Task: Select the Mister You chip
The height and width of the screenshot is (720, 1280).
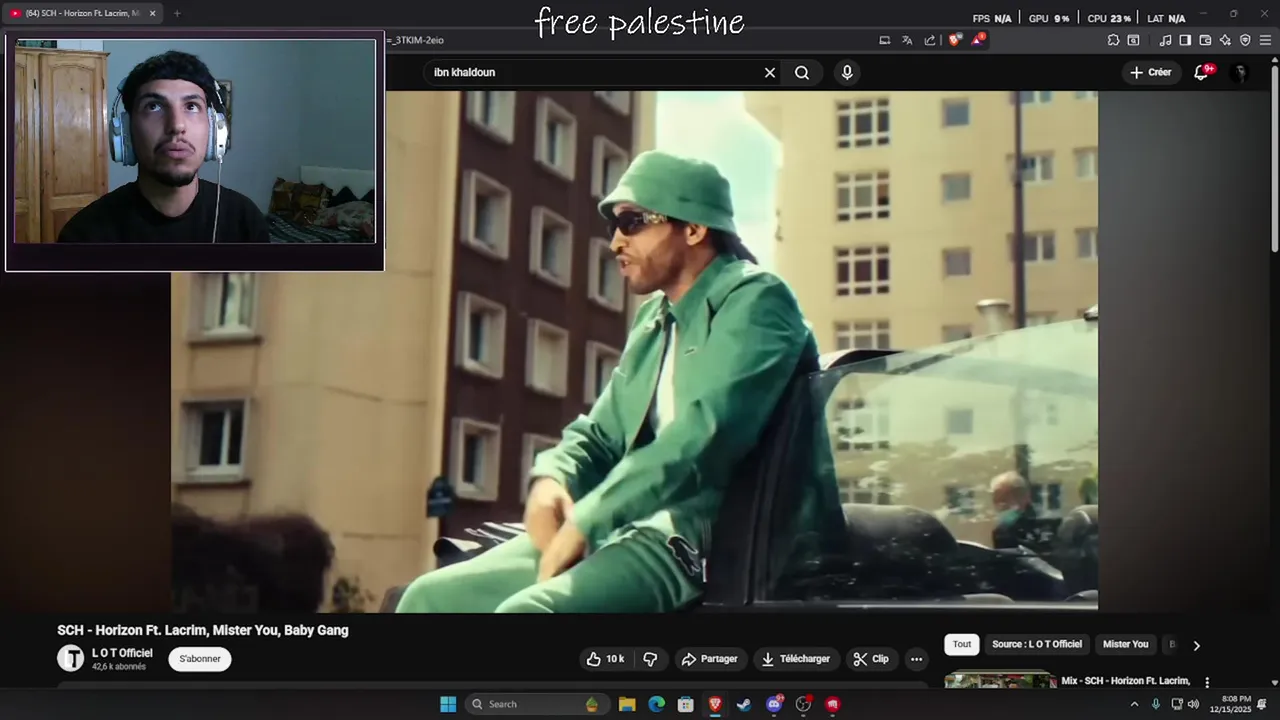Action: point(1125,644)
